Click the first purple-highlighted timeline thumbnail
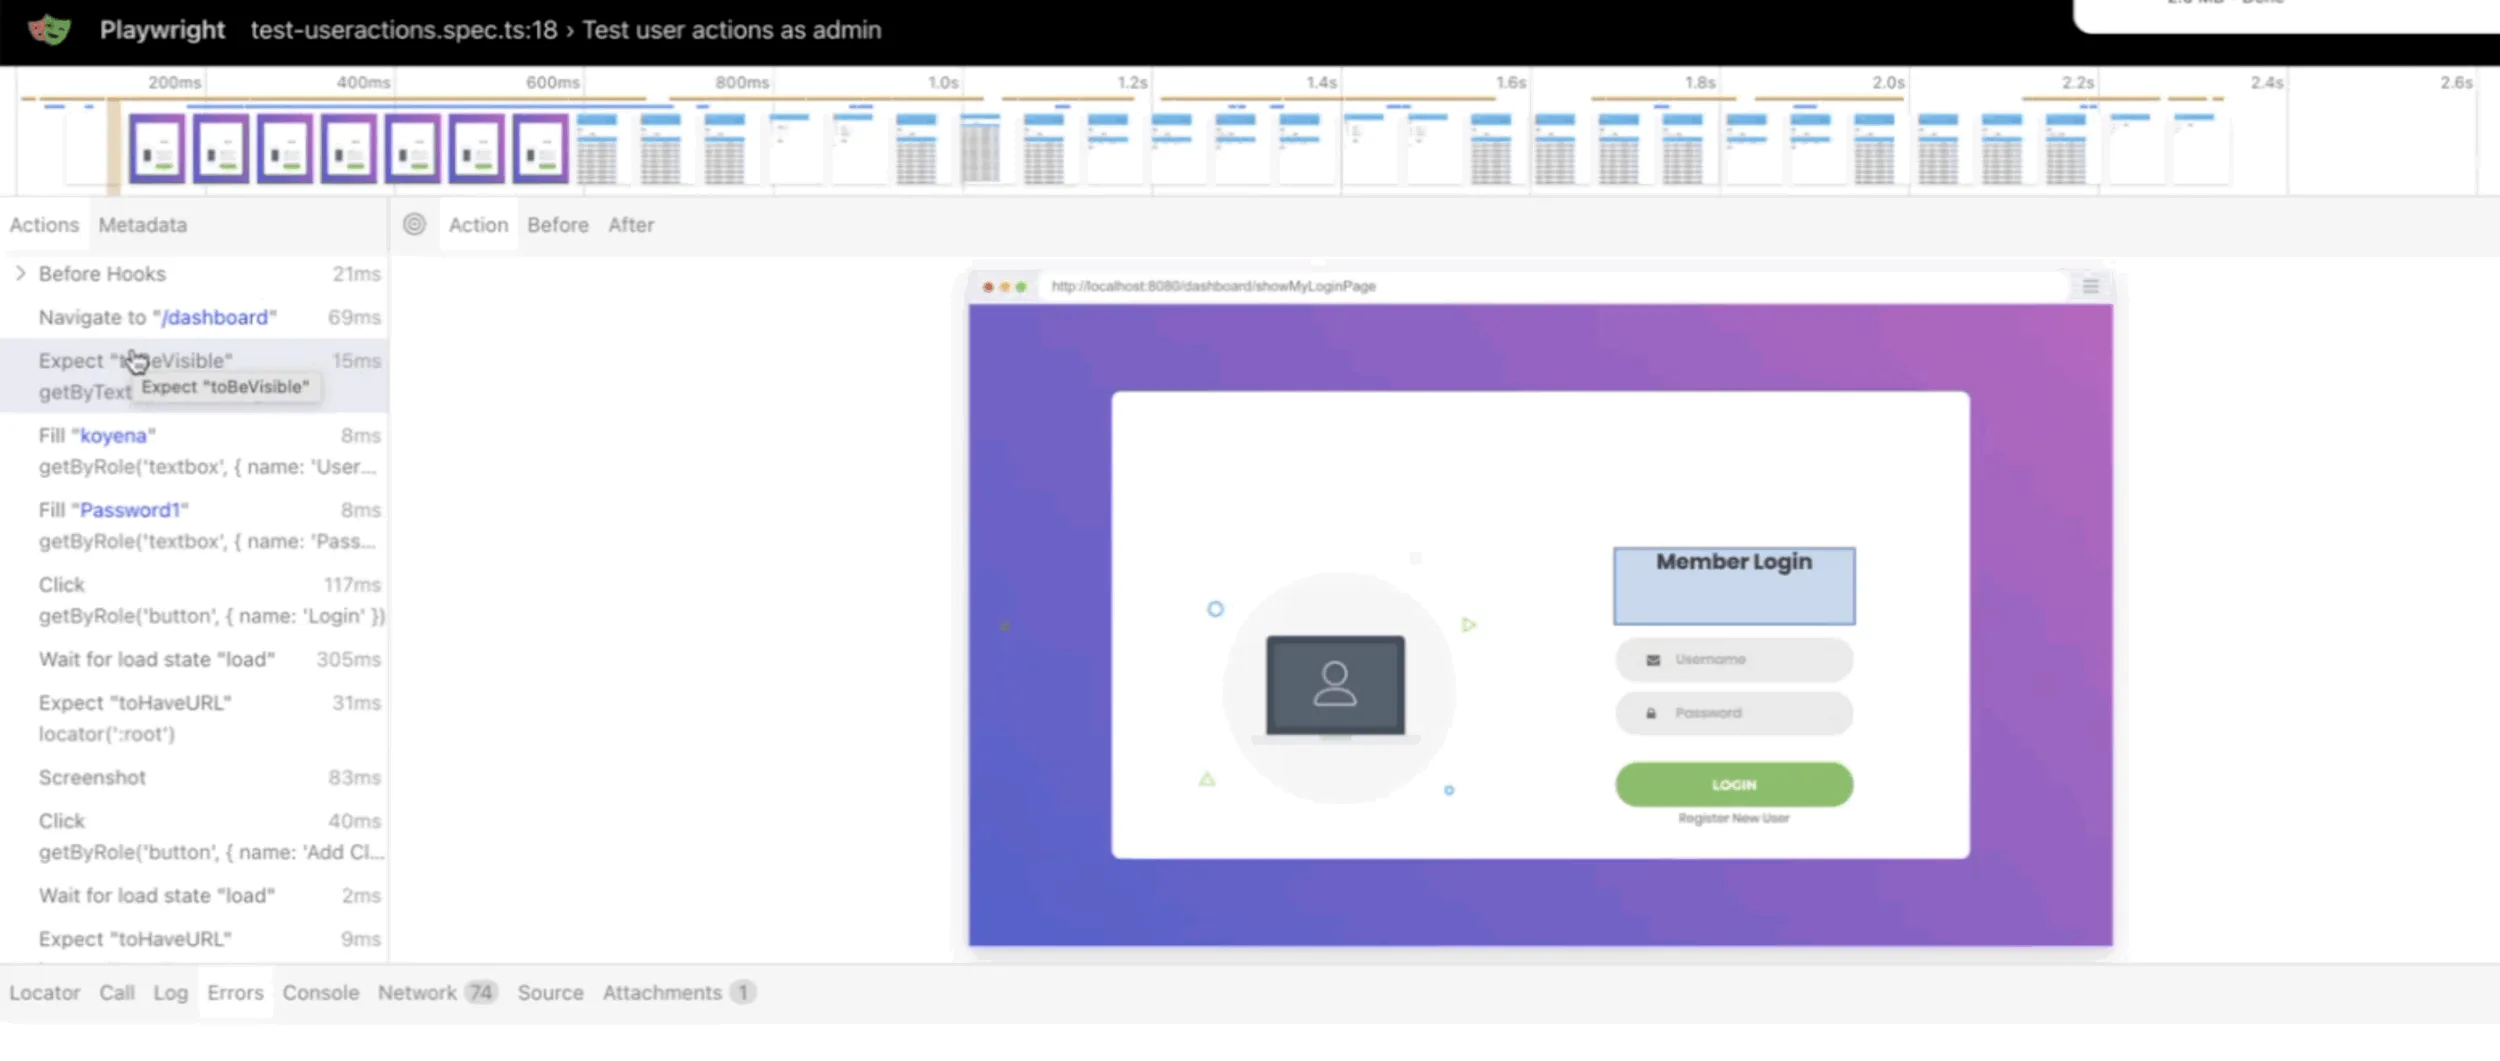This screenshot has height=1061, width=2500. tap(157, 150)
